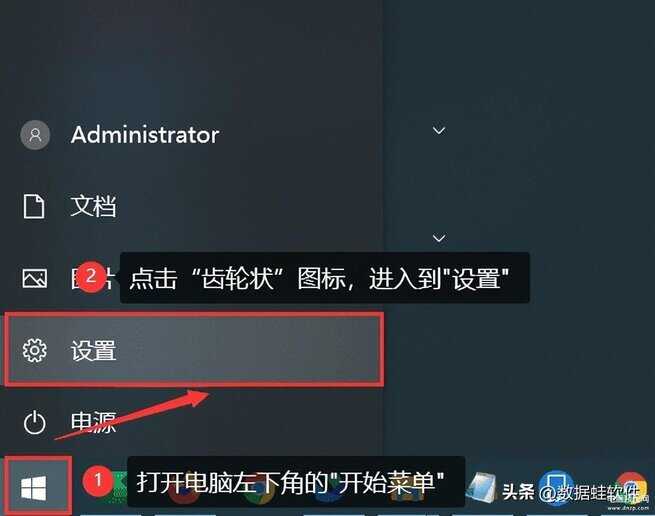Click the Administrator user avatar

(35, 135)
